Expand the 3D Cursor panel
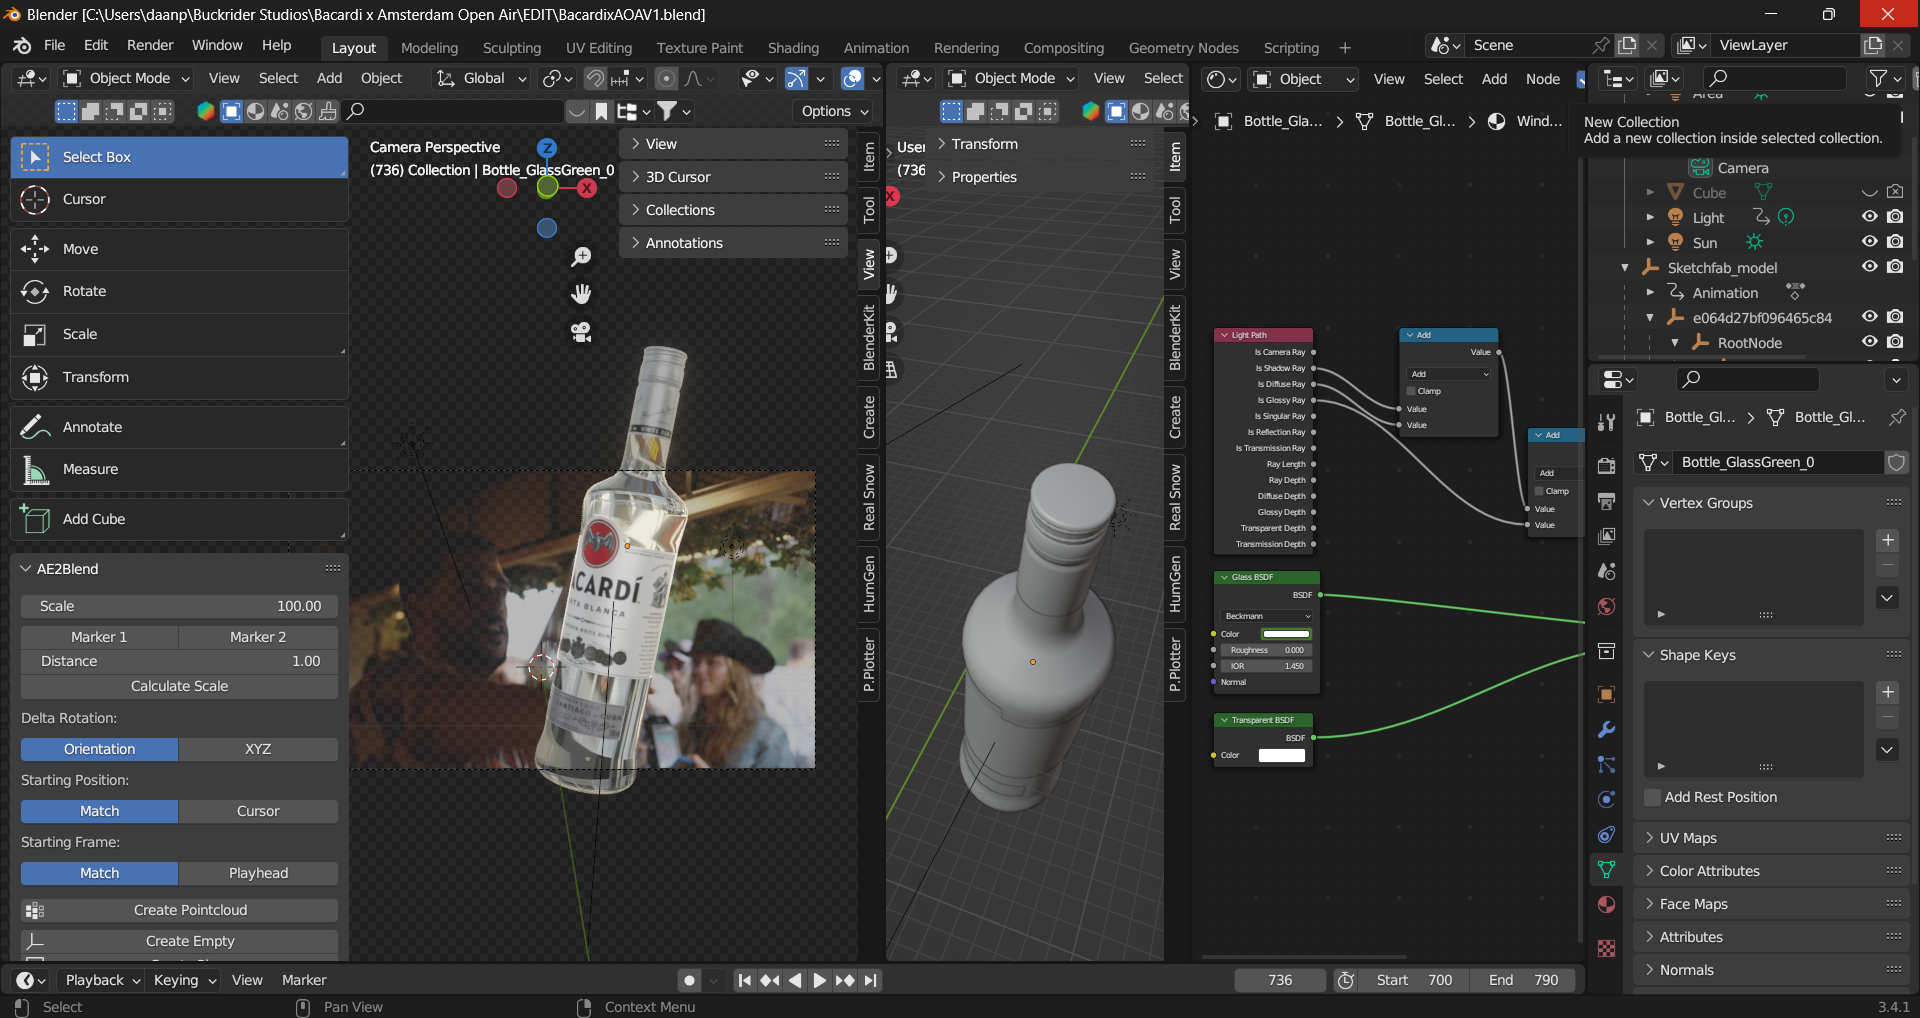1920x1018 pixels. [733, 177]
